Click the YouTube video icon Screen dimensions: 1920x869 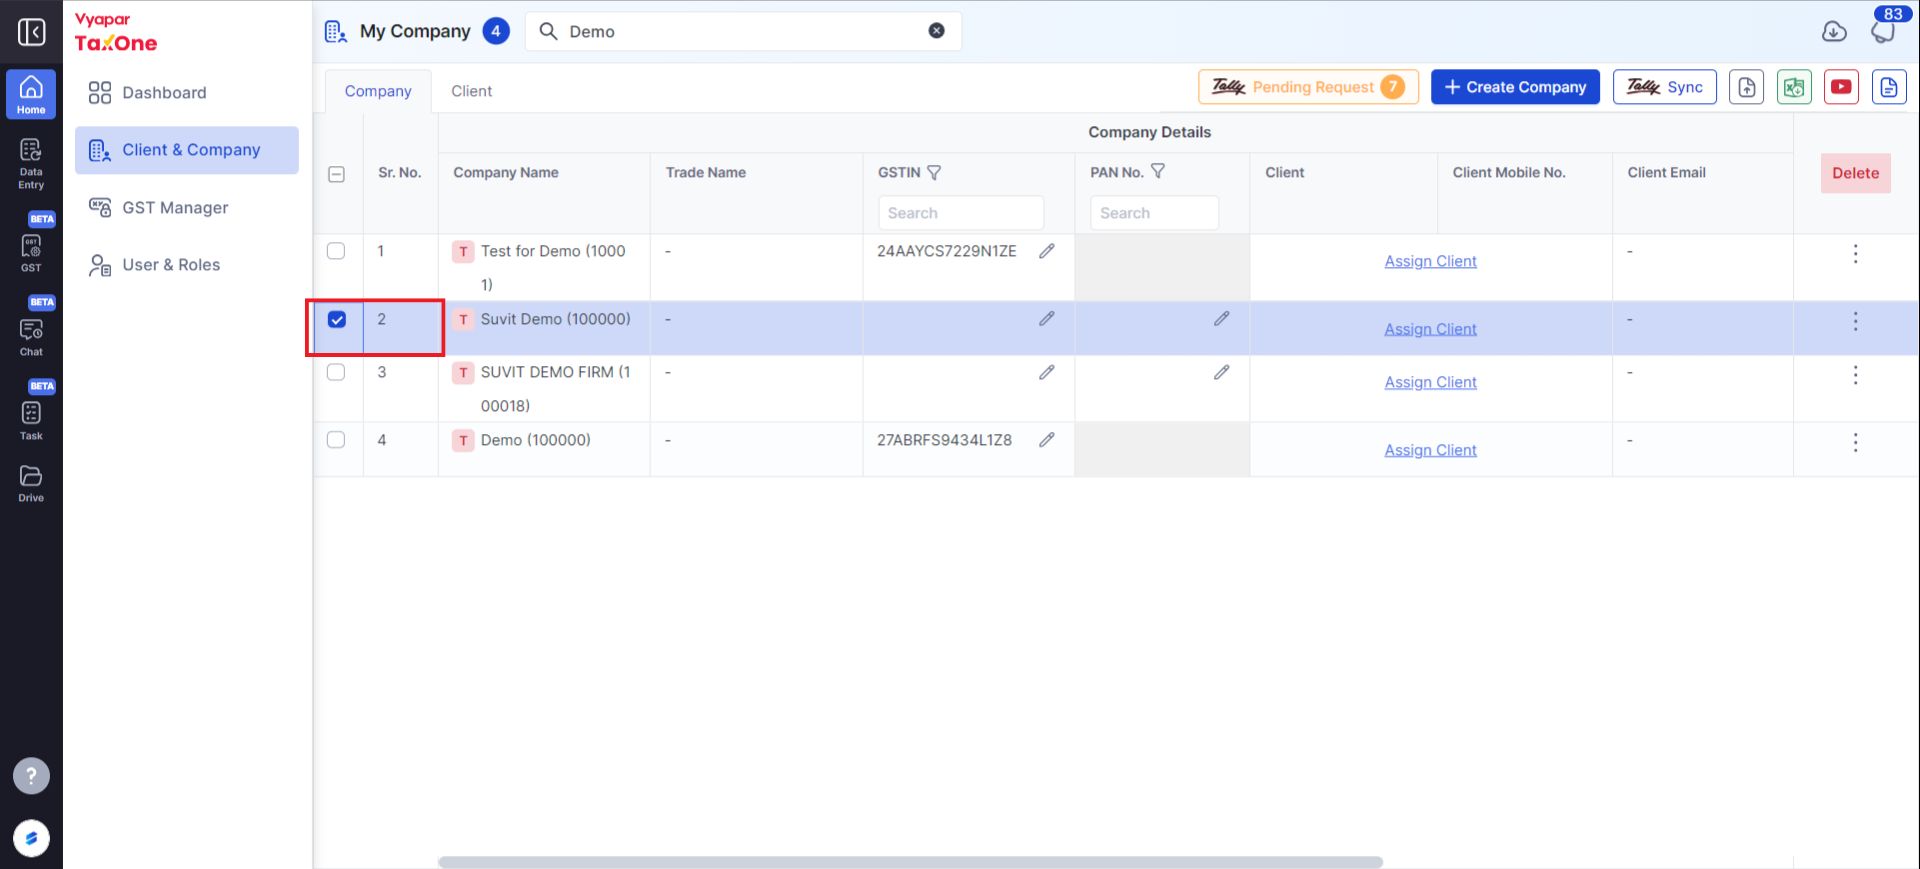pyautogui.click(x=1841, y=87)
